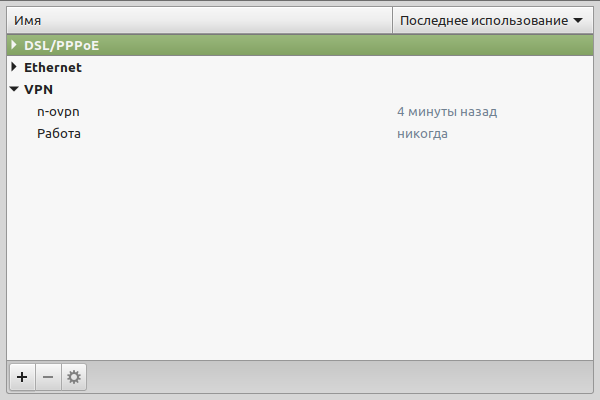Select the Работа VPN connection
The image size is (600, 400).
click(x=59, y=134)
